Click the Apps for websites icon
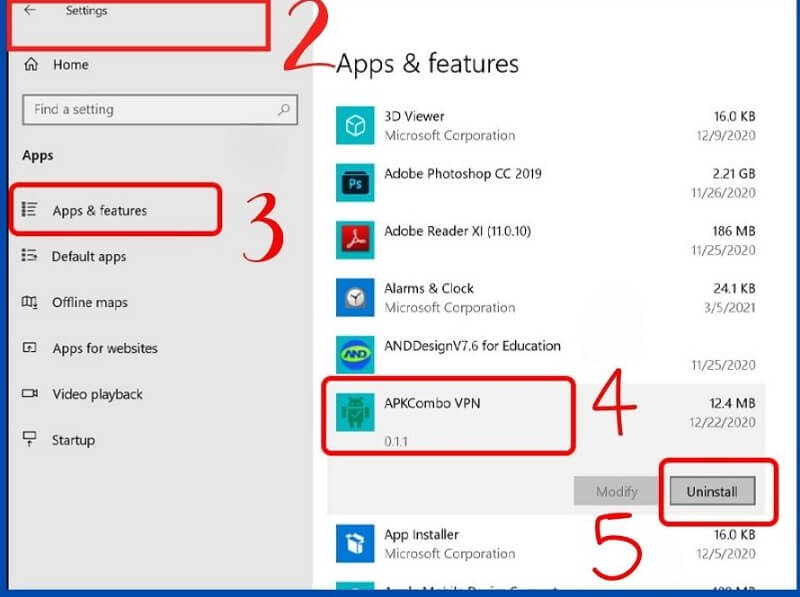The height and width of the screenshot is (597, 800). [x=29, y=347]
